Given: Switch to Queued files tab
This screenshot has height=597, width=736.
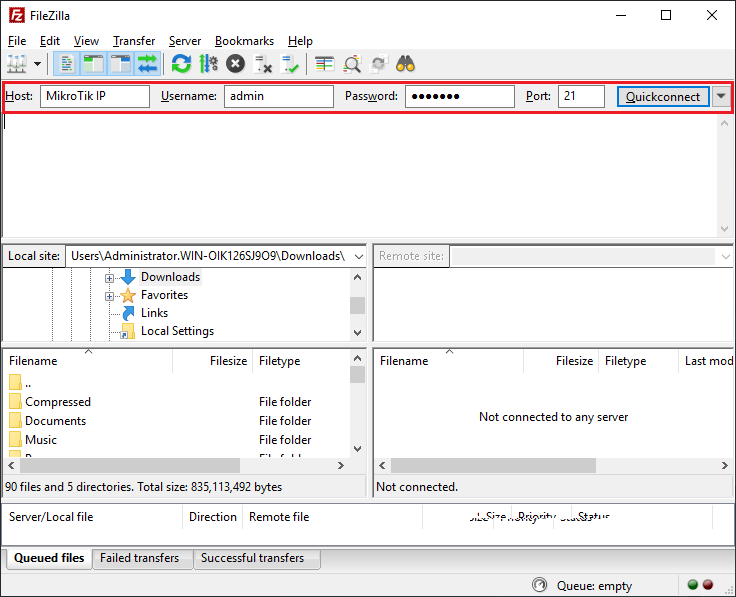Looking at the screenshot, I should [49, 558].
